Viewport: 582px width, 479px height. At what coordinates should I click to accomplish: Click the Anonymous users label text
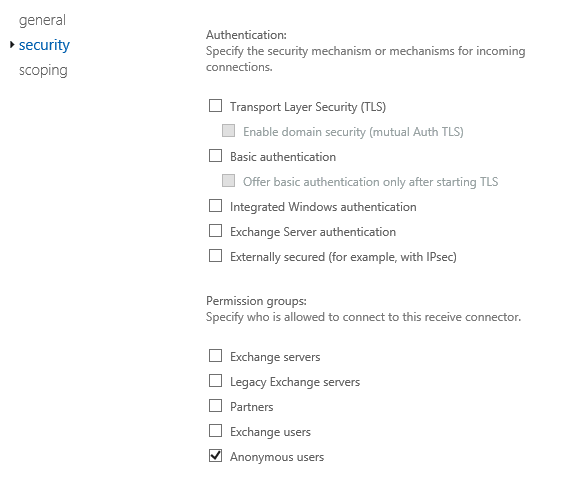pos(277,457)
